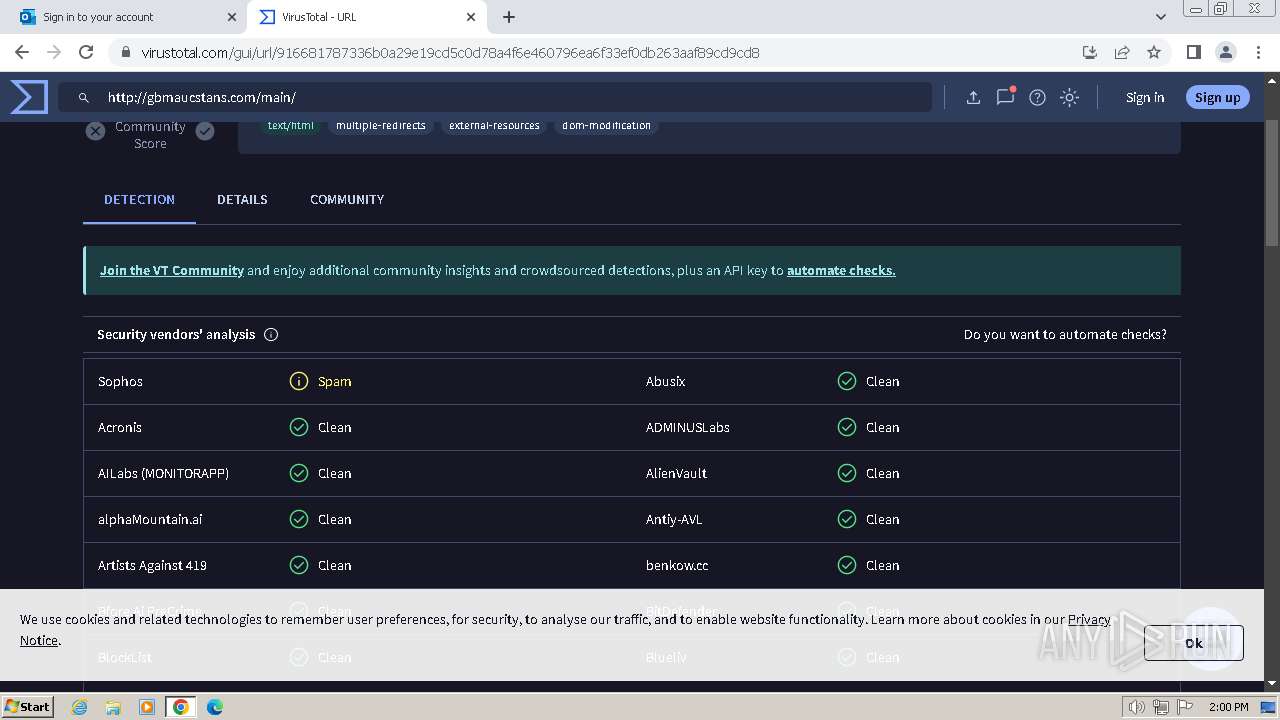Expand the tab search dropdown arrow
Screen dimensions: 1280x720
[1160, 17]
